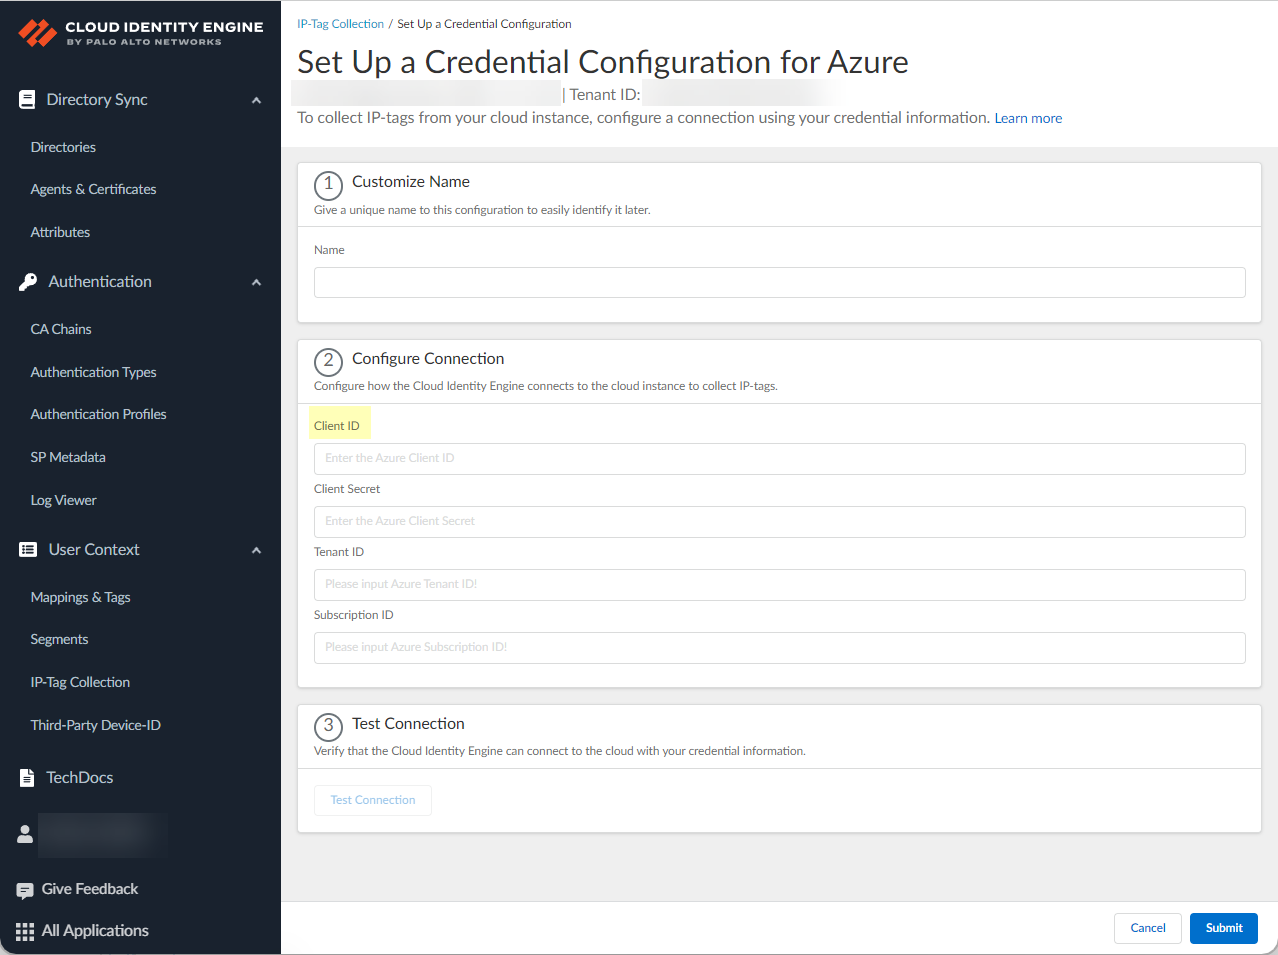This screenshot has height=955, width=1278.
Task: Follow the Learn more link
Action: tap(1028, 118)
